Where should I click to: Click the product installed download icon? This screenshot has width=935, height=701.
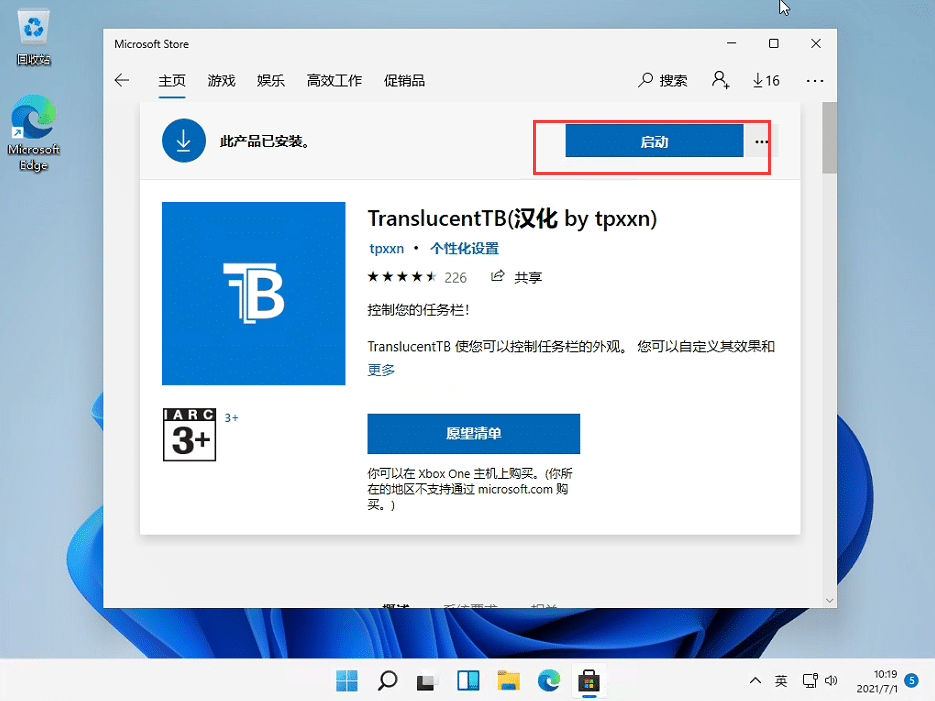click(183, 140)
